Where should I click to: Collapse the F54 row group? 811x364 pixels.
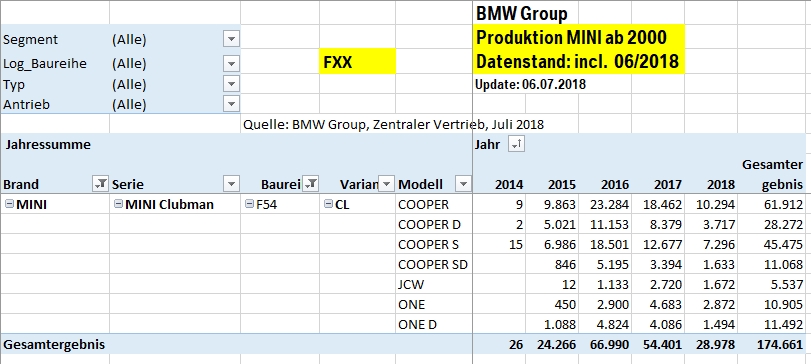click(x=249, y=204)
